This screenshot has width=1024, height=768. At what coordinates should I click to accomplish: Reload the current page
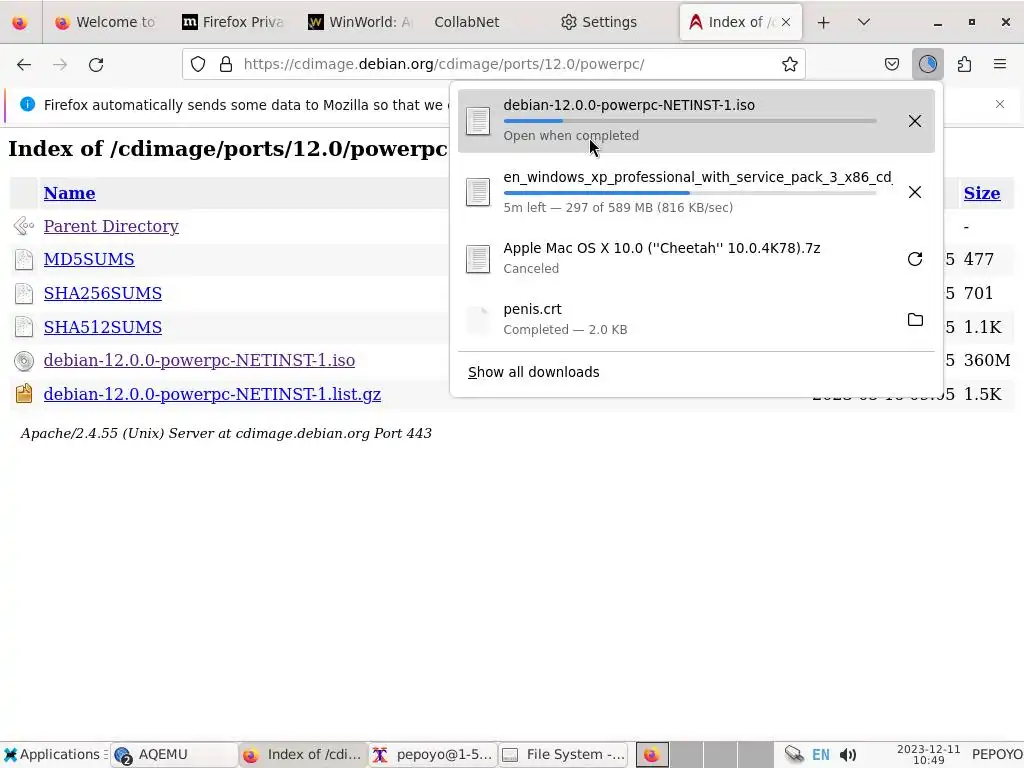click(96, 64)
